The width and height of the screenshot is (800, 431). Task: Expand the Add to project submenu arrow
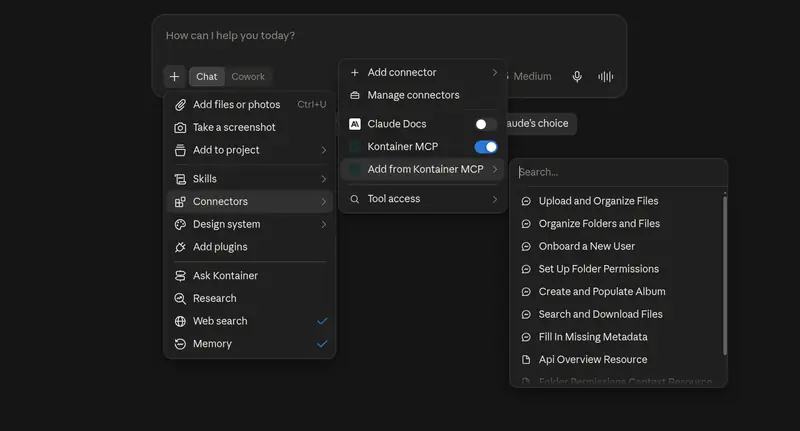pos(323,150)
